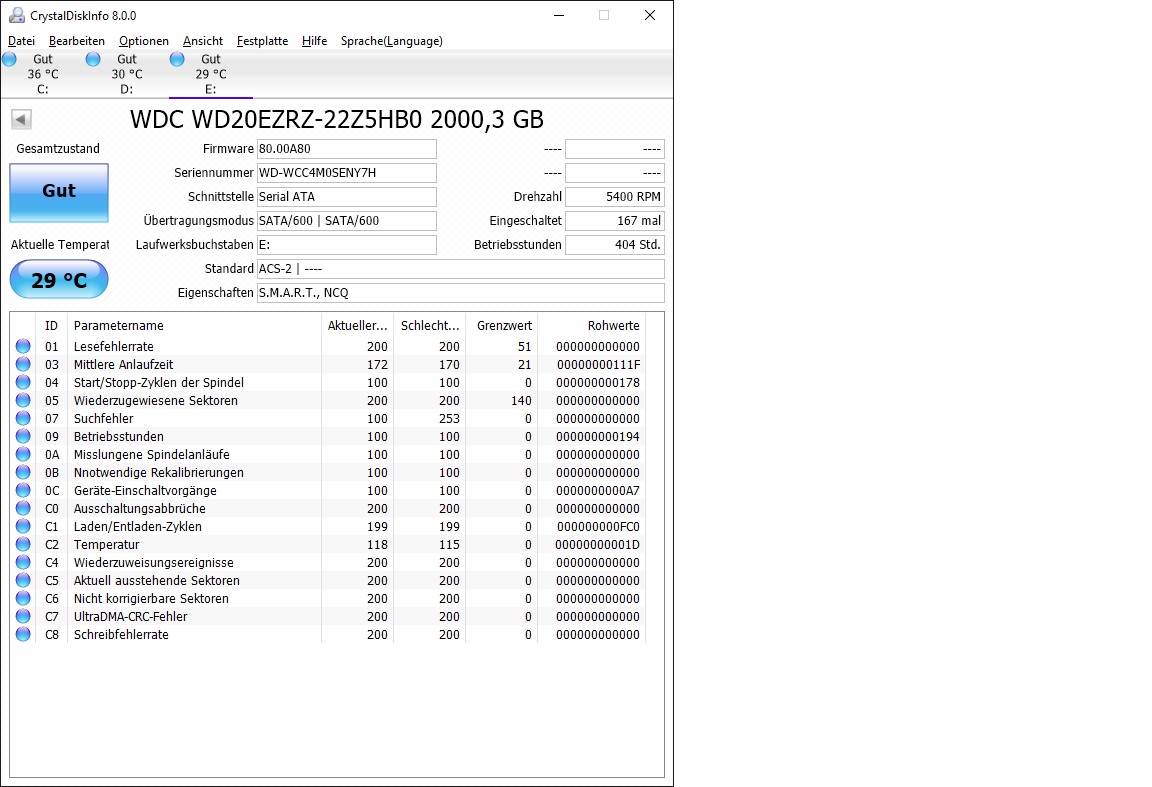The height and width of the screenshot is (787, 1152).
Task: Click status icon next to Nicht korrigierbare Sektoren
Action: click(24, 598)
